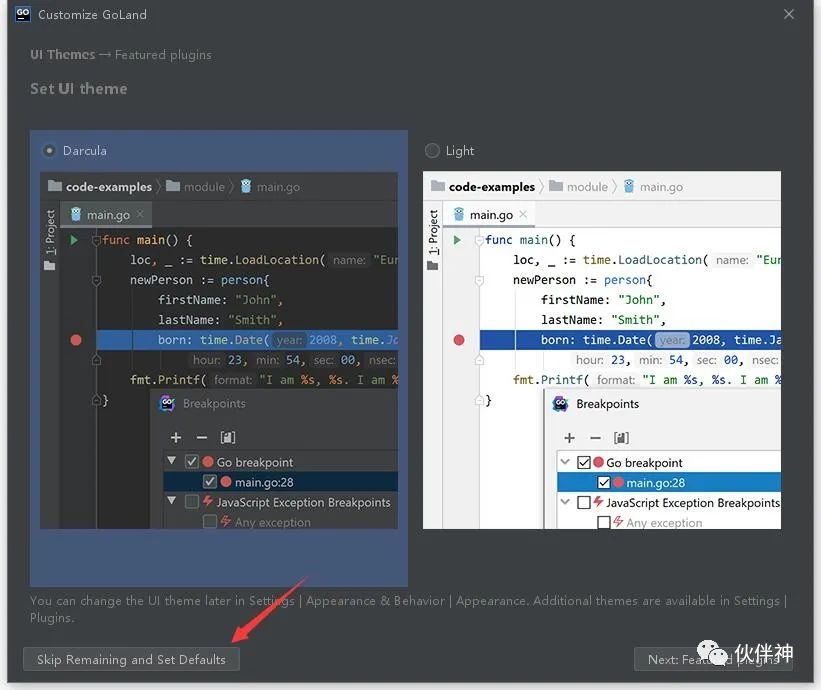Click red dot beside Go breakpoint, Darcula preview

[208, 462]
